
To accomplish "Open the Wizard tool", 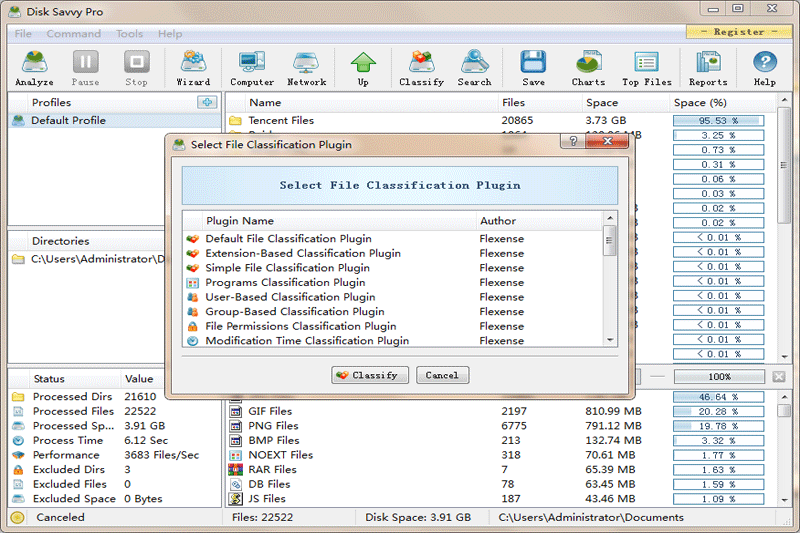I will point(193,68).
